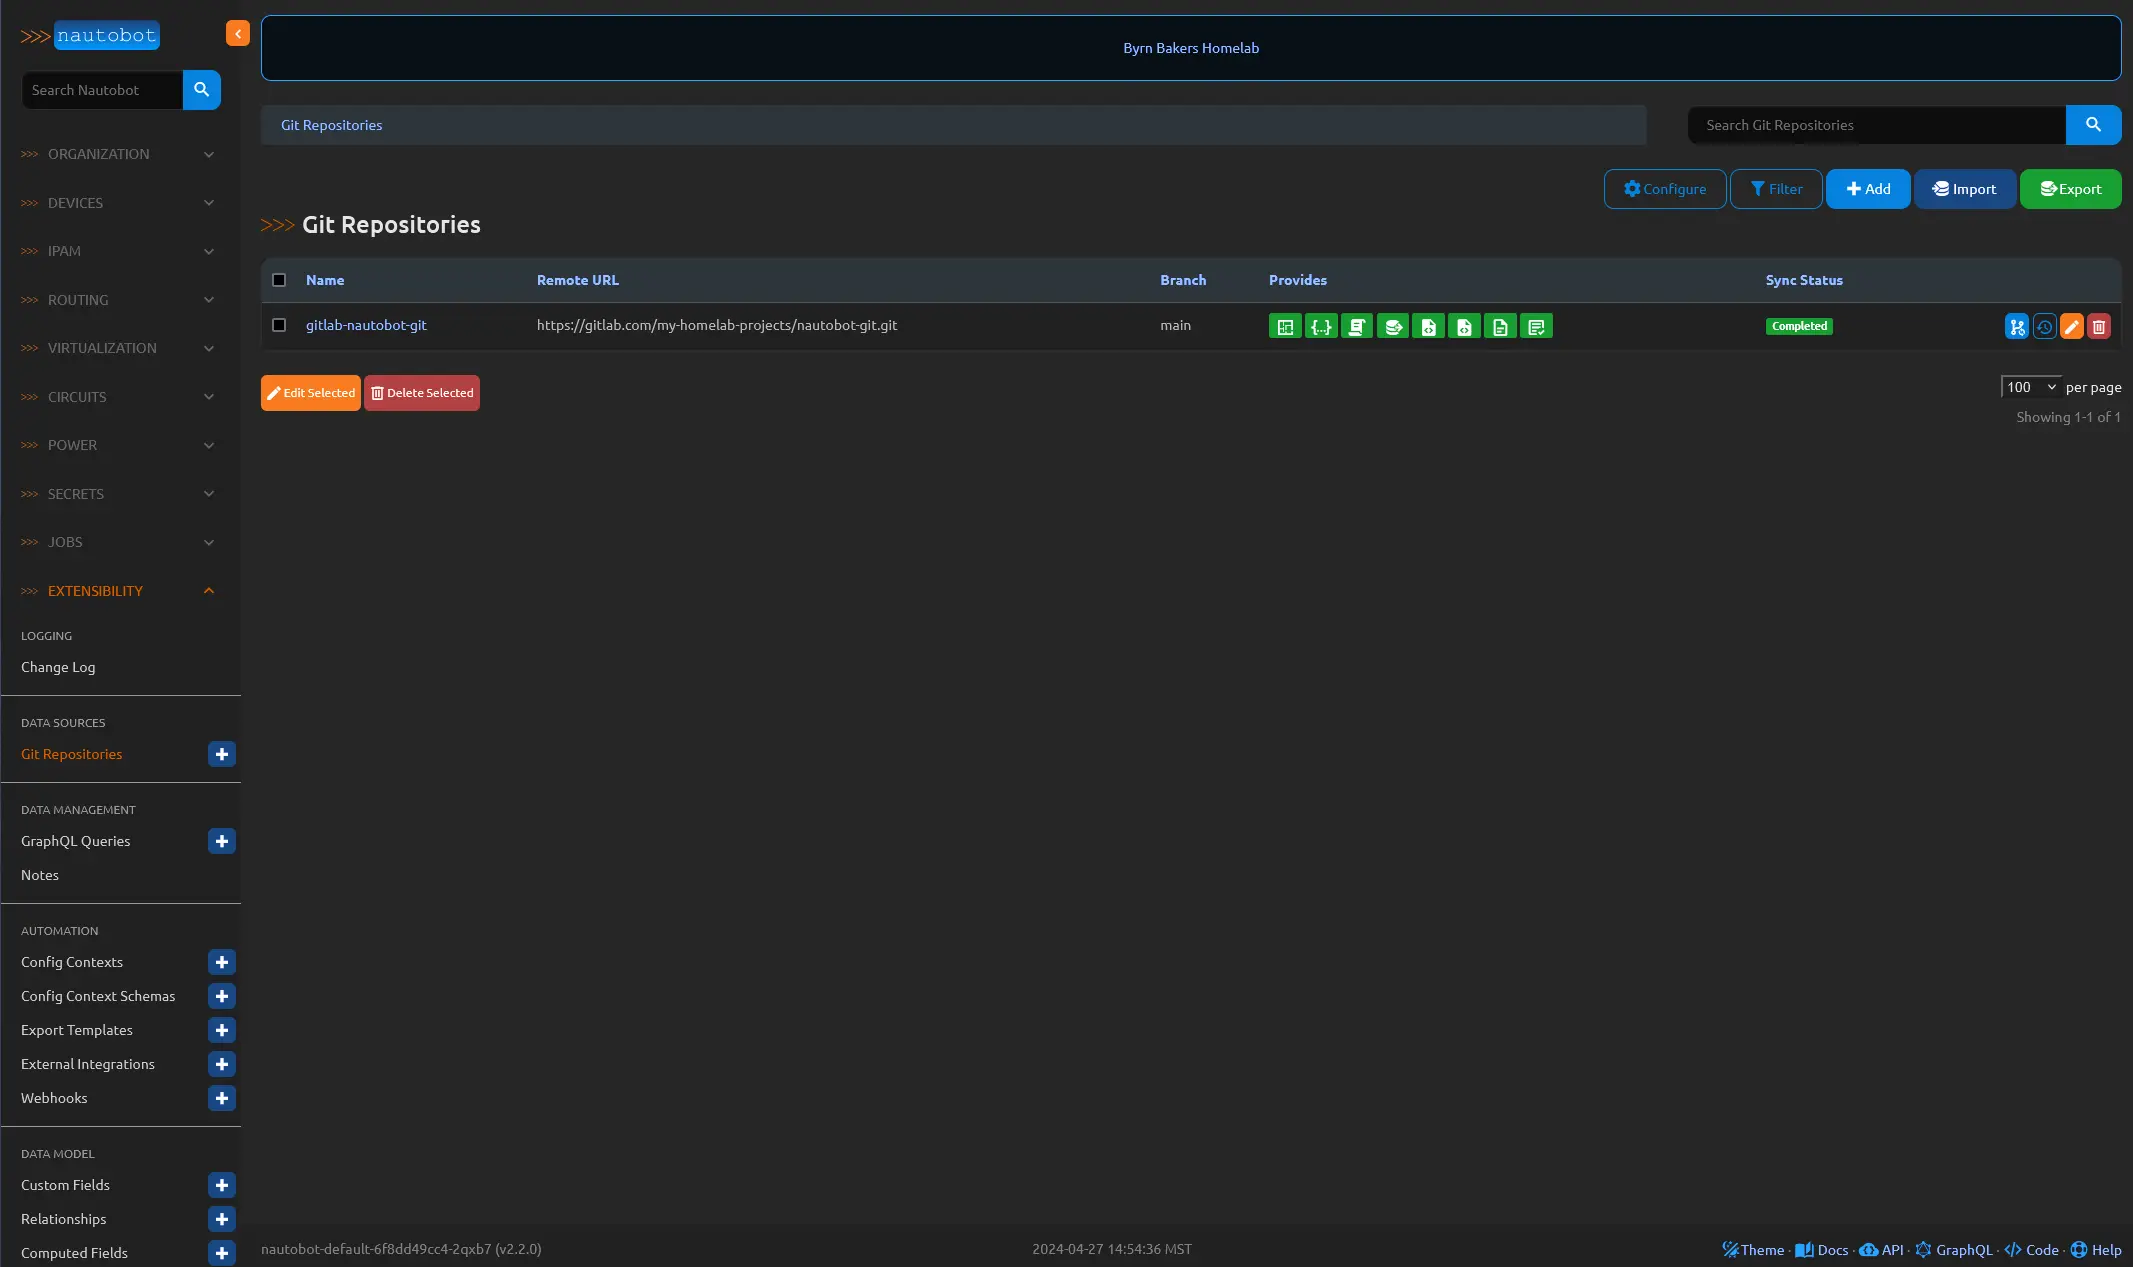Open the gitlab-nautobot-git repository link
The height and width of the screenshot is (1267, 2133).
point(366,325)
